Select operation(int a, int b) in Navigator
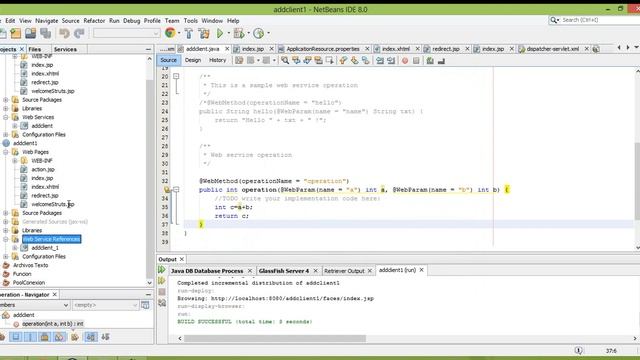The height and width of the screenshot is (360, 640). (x=52, y=324)
